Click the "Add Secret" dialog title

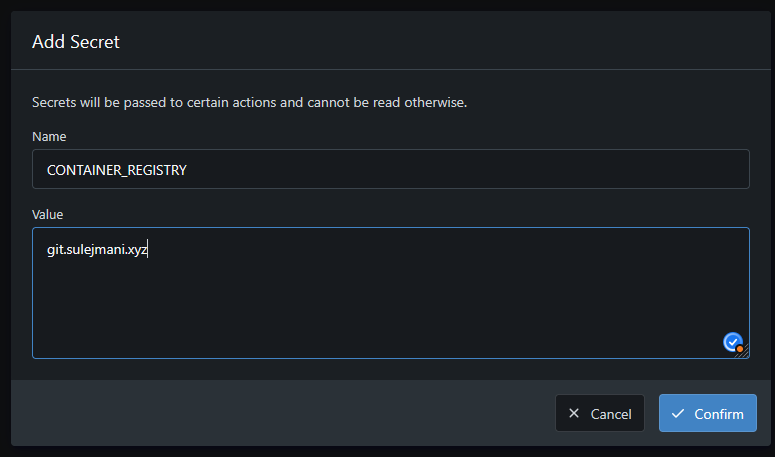point(76,42)
